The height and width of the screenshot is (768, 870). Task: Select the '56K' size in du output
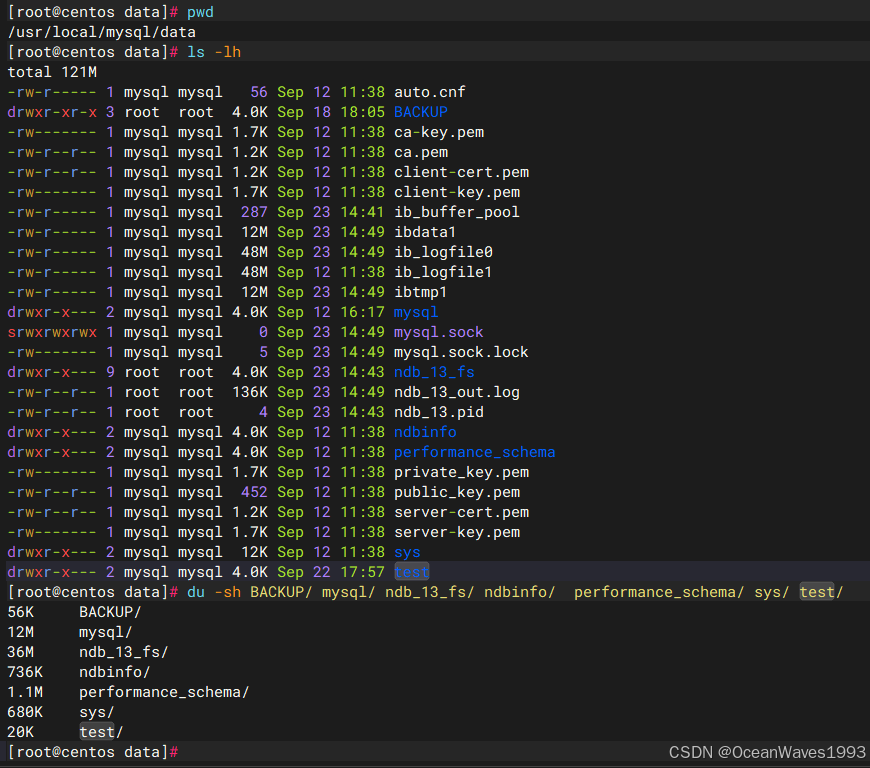(x=21, y=612)
